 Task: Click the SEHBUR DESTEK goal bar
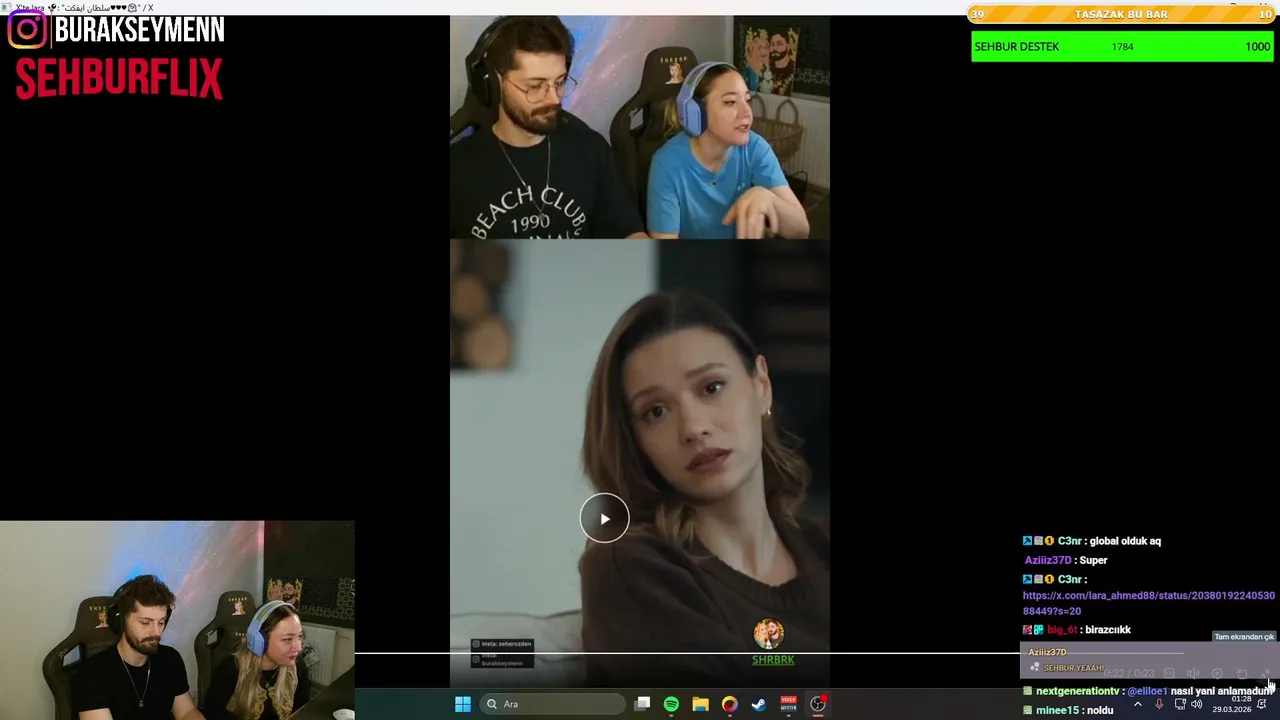1121,46
